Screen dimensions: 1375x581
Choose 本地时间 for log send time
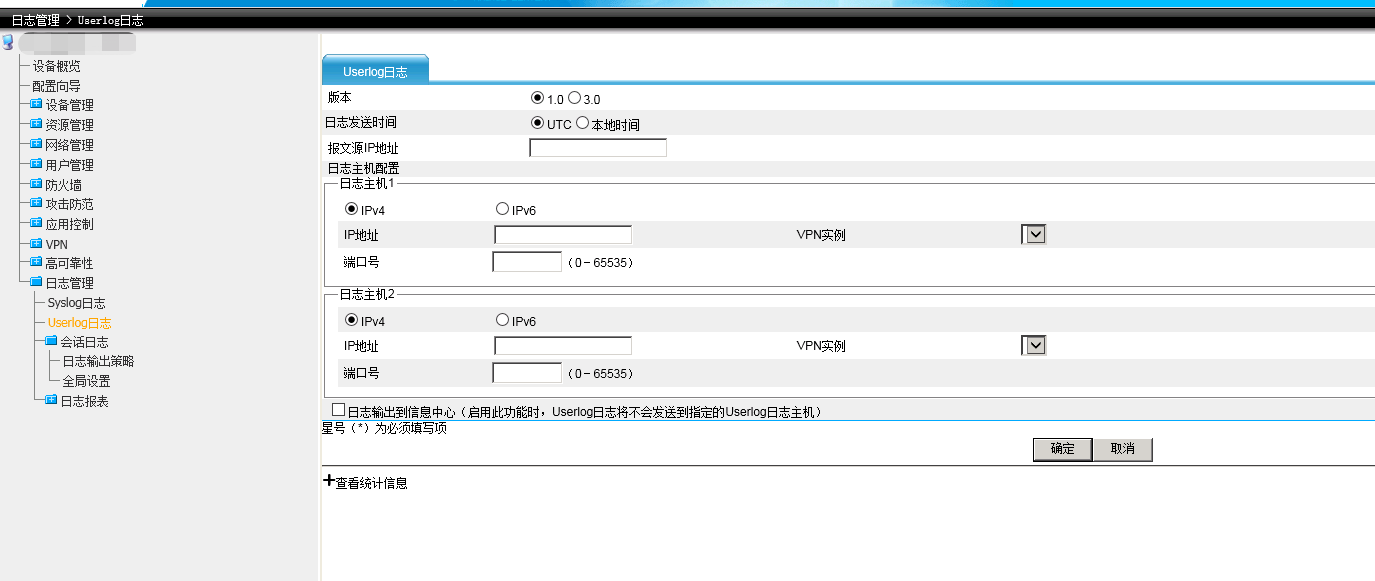(x=582, y=124)
